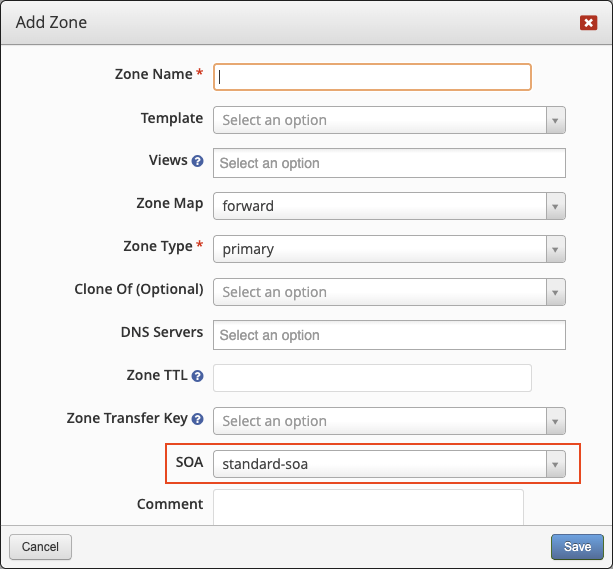Screen dimensions: 613x569
Task: Click the Zone TTL input field
Action: pos(372,378)
